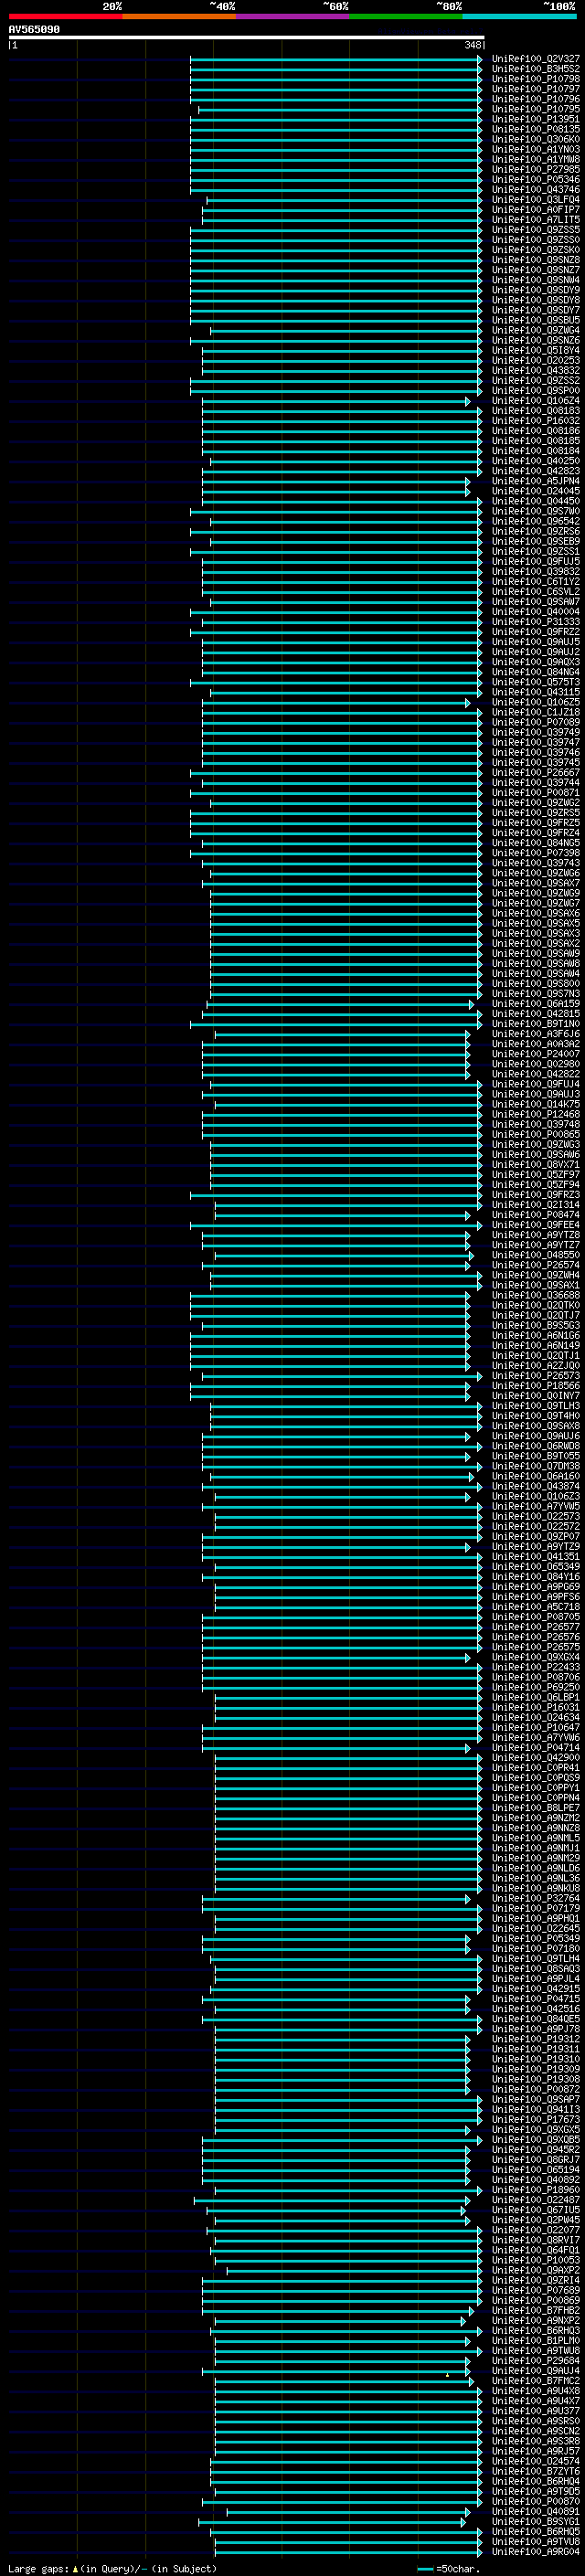585x2576 pixels.
Task: Select the UniRef100_B1PLM0 label
Action: click(536, 2340)
